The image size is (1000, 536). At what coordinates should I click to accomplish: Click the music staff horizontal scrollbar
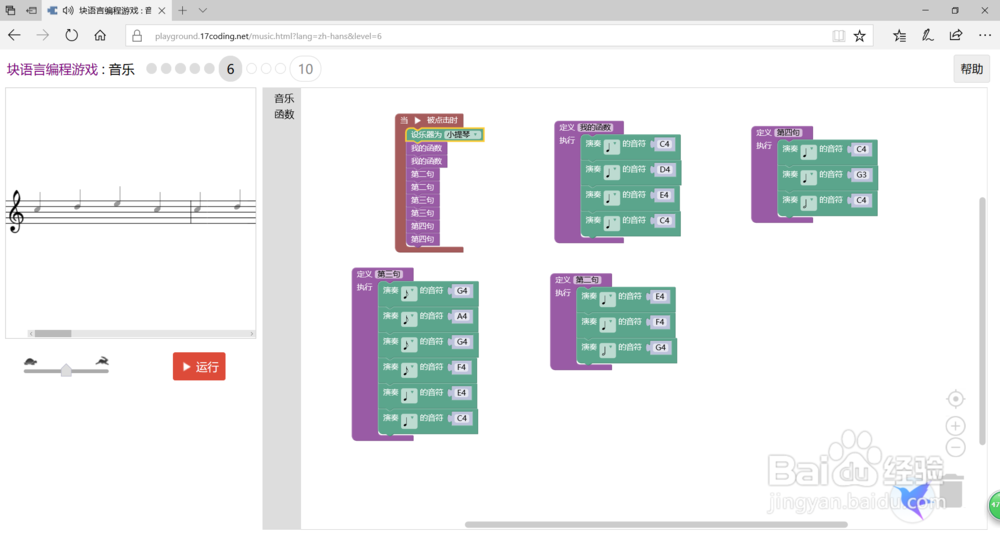coord(53,333)
